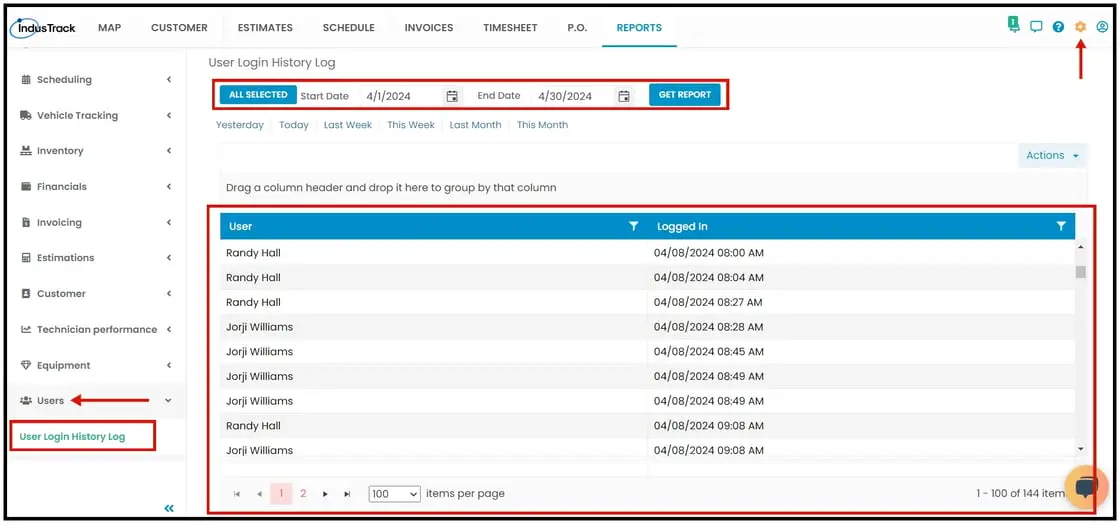Viewport: 1120px width, 524px height.
Task: Expand the Customer sidebar section chevron
Action: tap(169, 293)
